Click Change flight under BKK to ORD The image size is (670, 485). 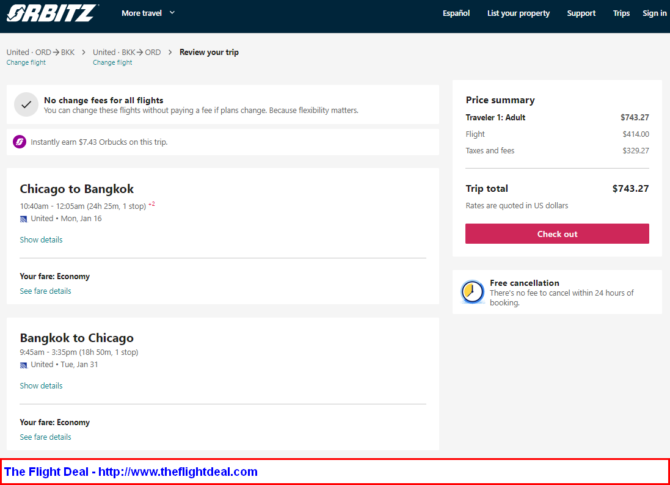click(x=112, y=62)
